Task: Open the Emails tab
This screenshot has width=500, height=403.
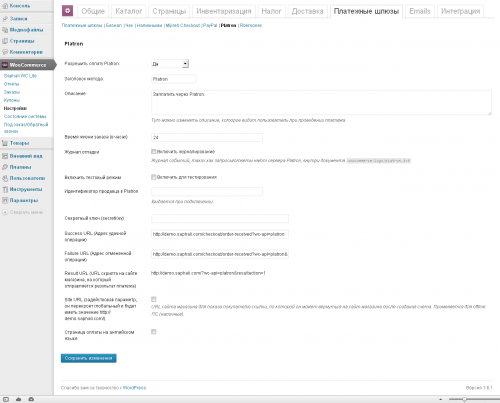Action: (x=420, y=11)
